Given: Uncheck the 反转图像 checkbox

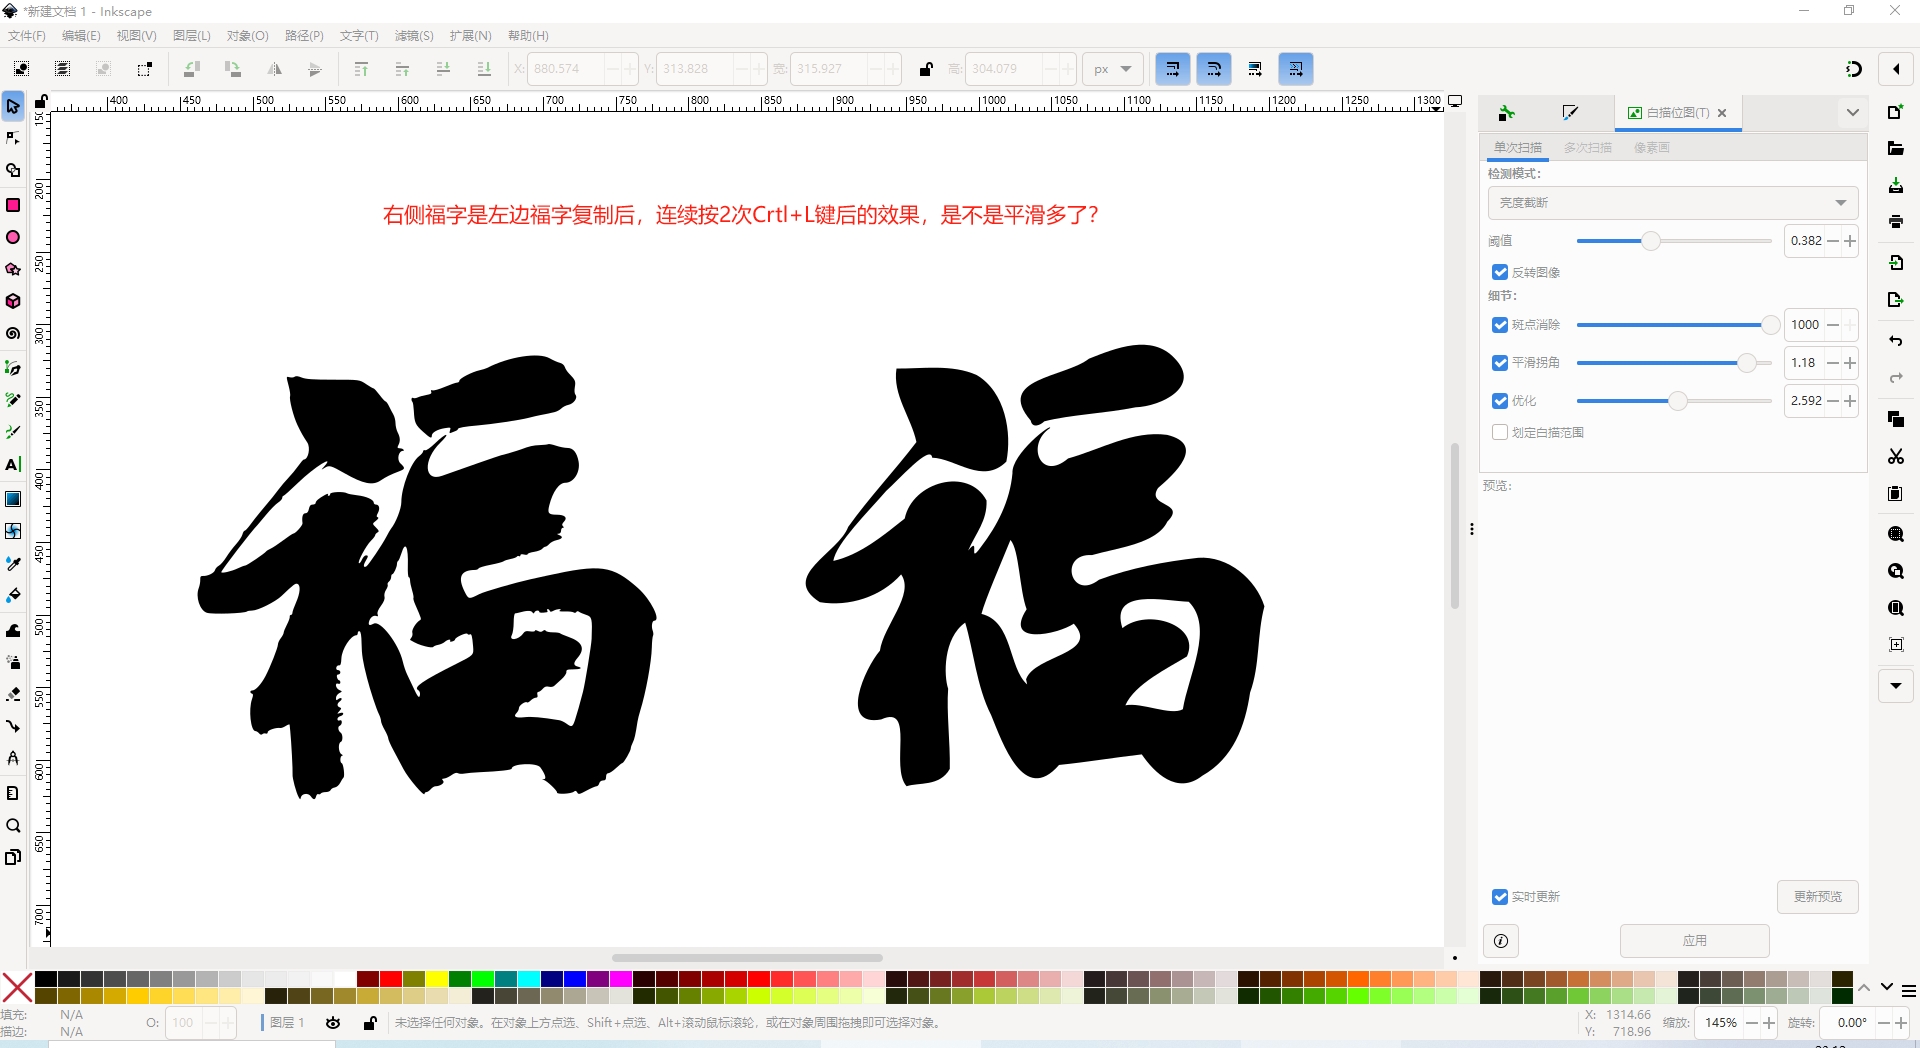Looking at the screenshot, I should 1500,272.
